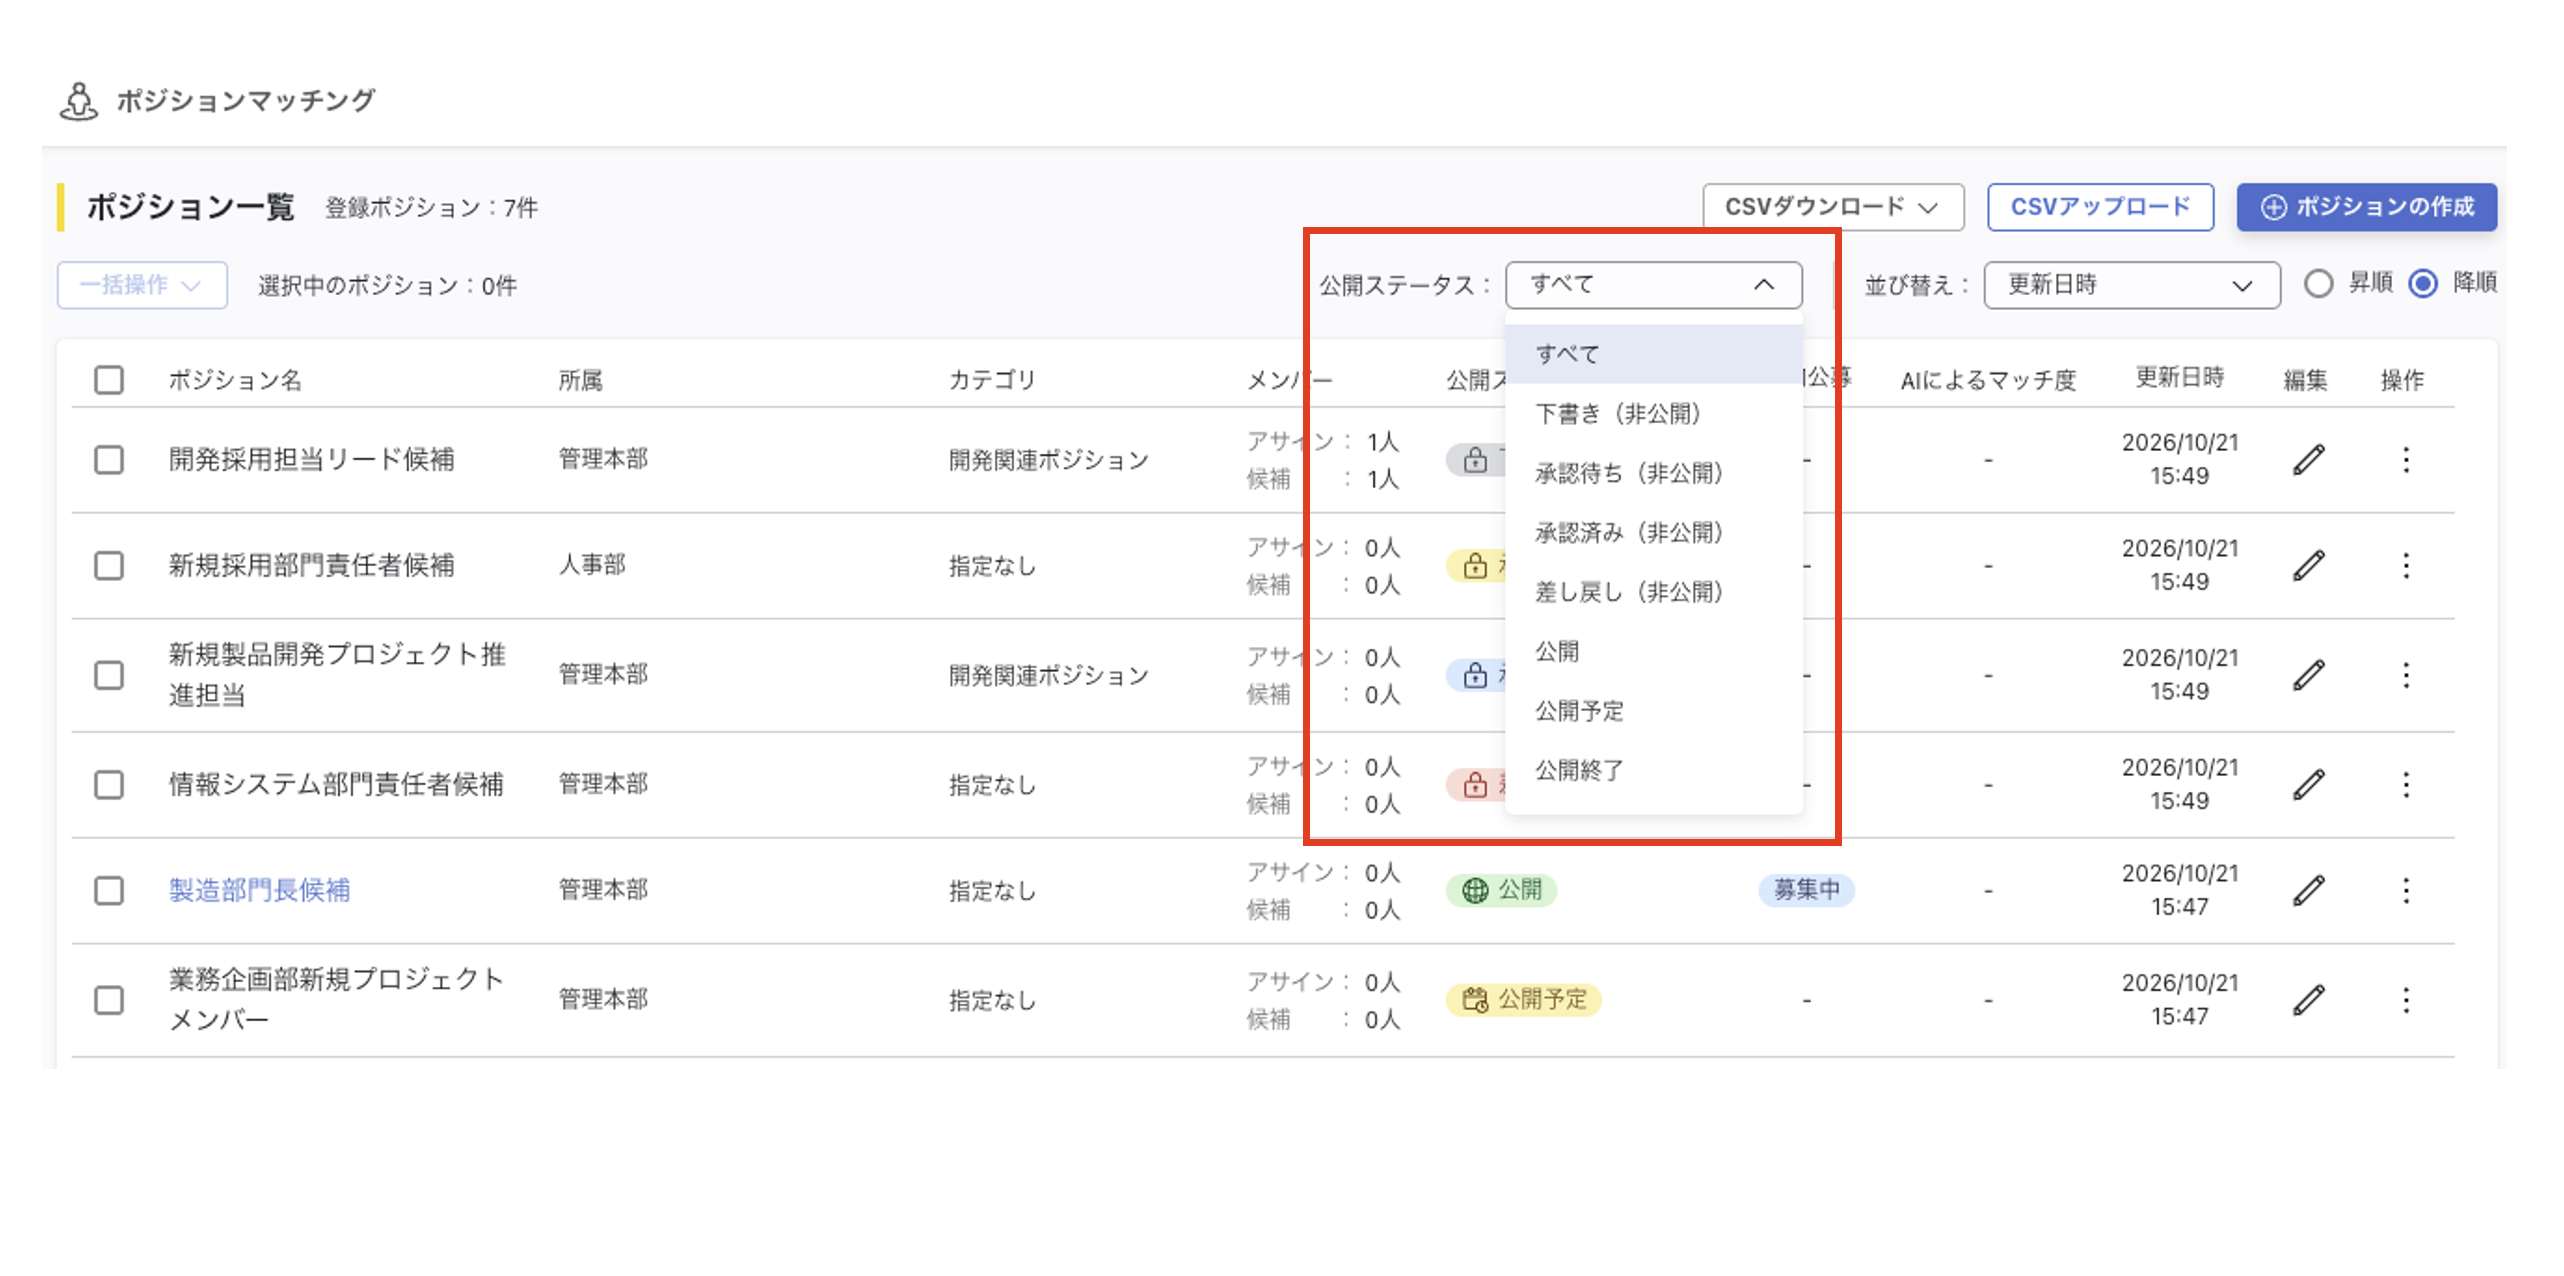2564x1276 pixels.
Task: Check the box for 情報システム部門責任者候補
Action: [x=109, y=785]
